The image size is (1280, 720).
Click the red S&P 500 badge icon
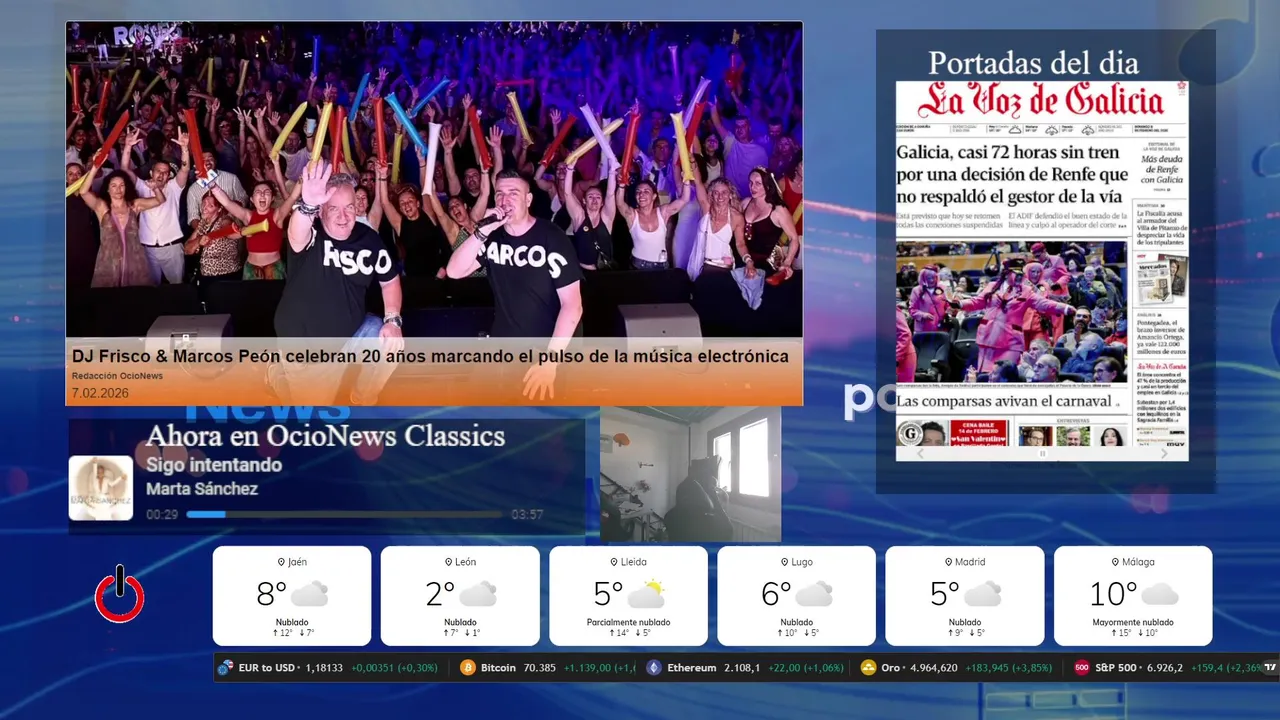[x=1081, y=668]
